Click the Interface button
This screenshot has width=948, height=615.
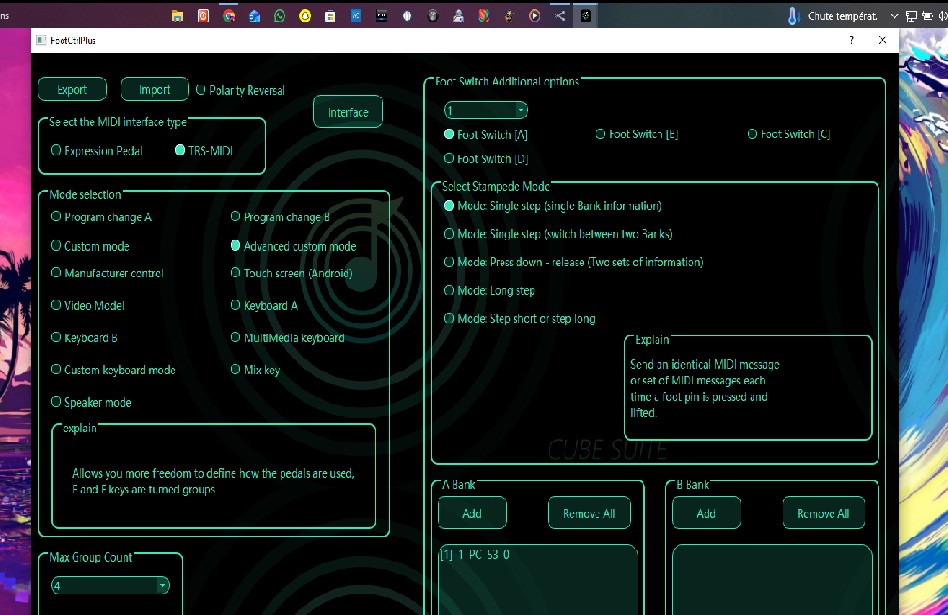(348, 112)
